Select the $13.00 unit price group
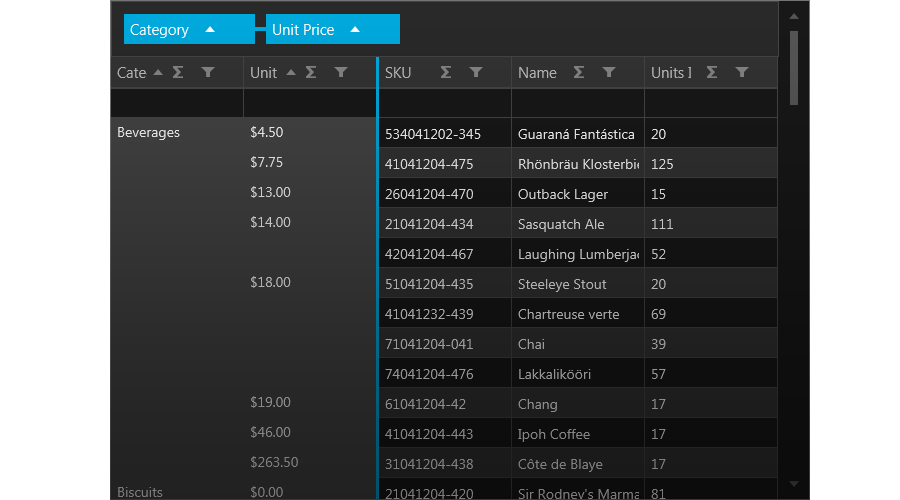 click(x=310, y=192)
